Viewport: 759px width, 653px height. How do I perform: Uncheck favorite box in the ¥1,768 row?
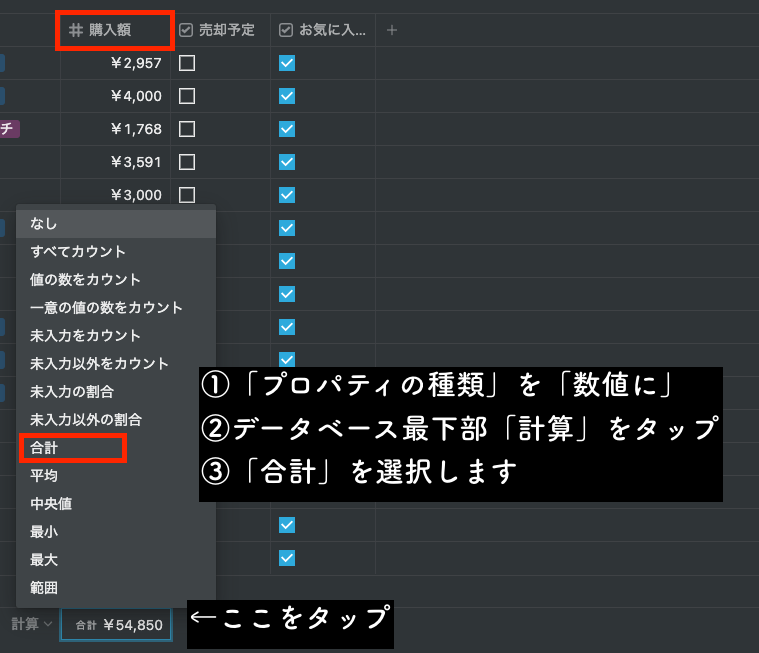[287, 129]
